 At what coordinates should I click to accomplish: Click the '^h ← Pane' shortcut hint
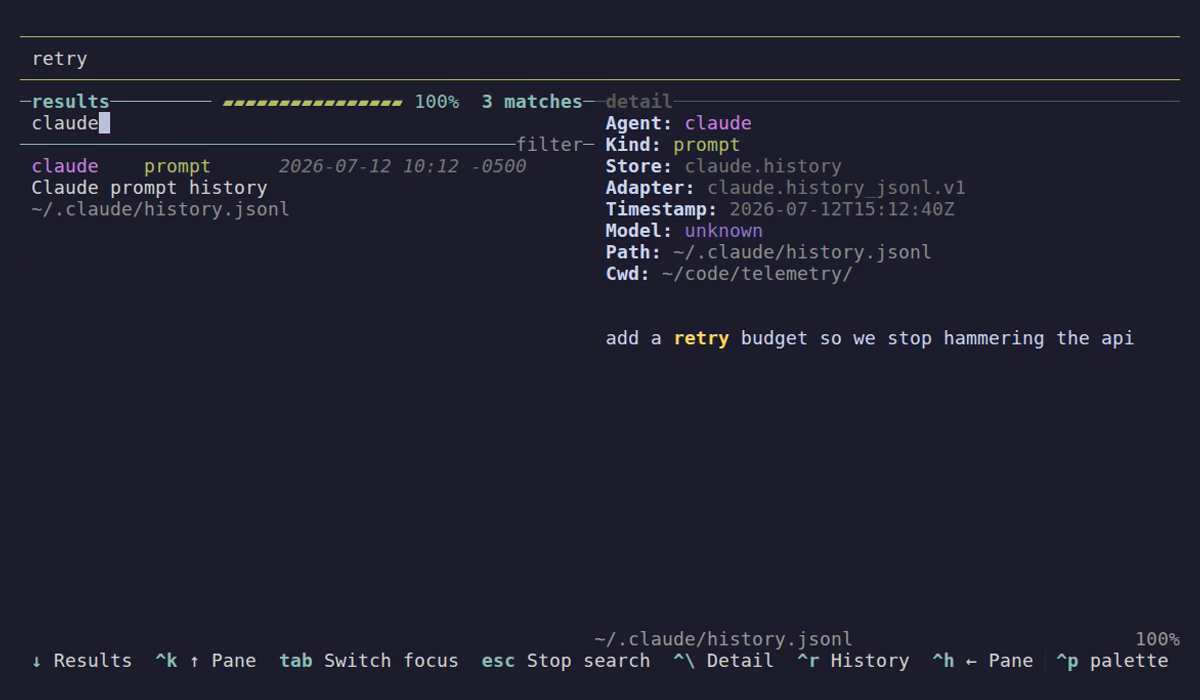click(982, 660)
